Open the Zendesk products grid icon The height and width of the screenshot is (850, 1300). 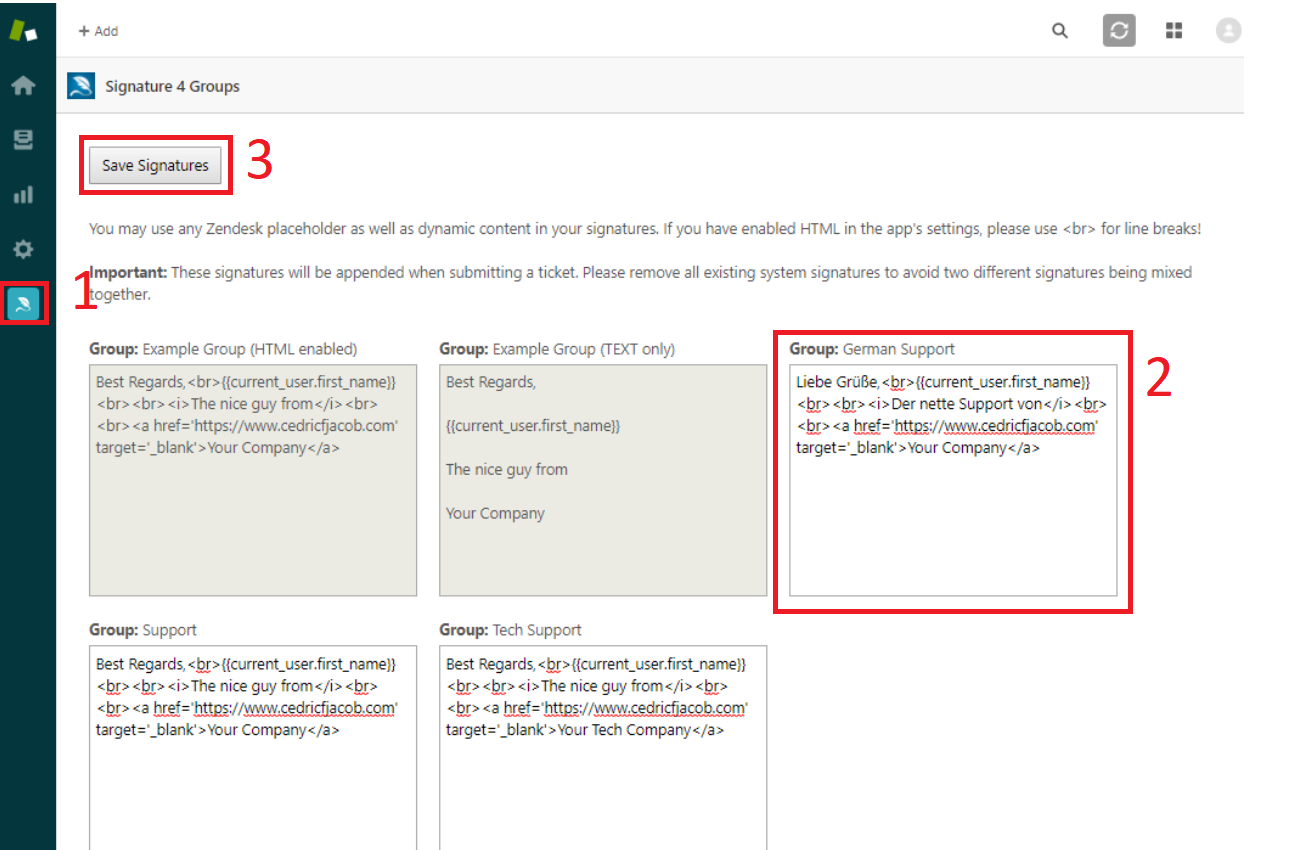(1174, 31)
